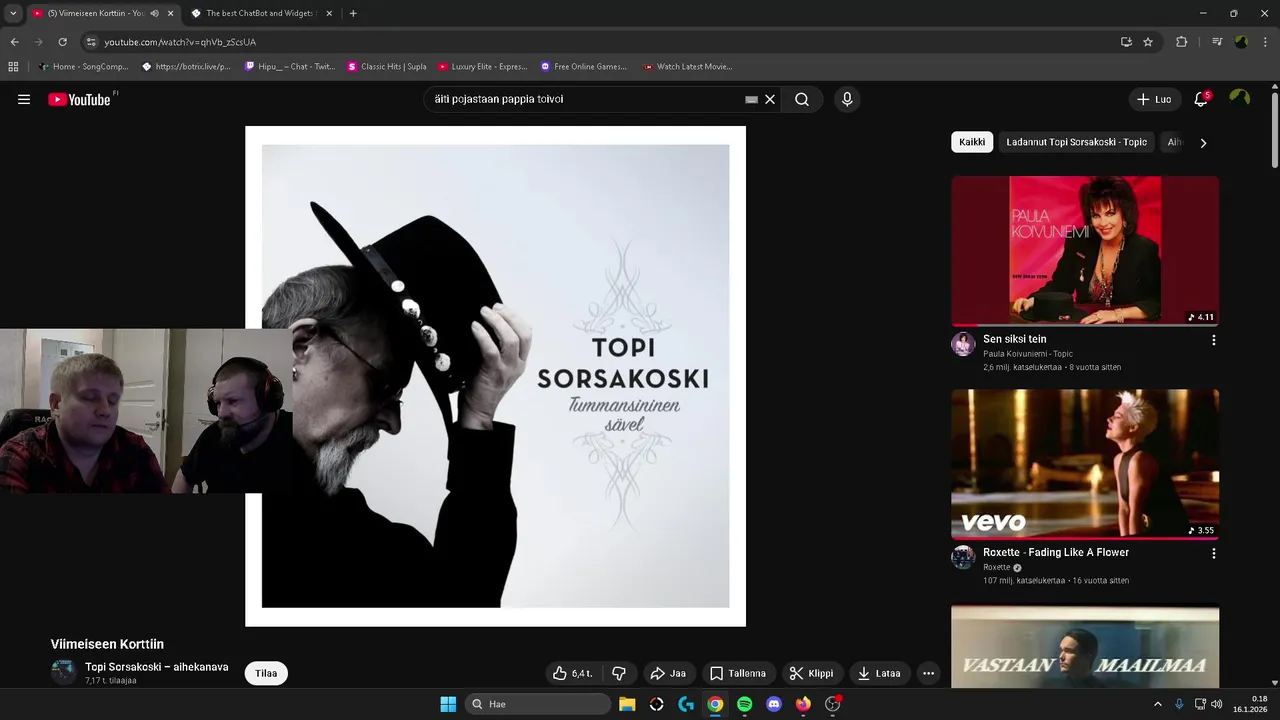Open Spotify from the taskbar

(744, 704)
